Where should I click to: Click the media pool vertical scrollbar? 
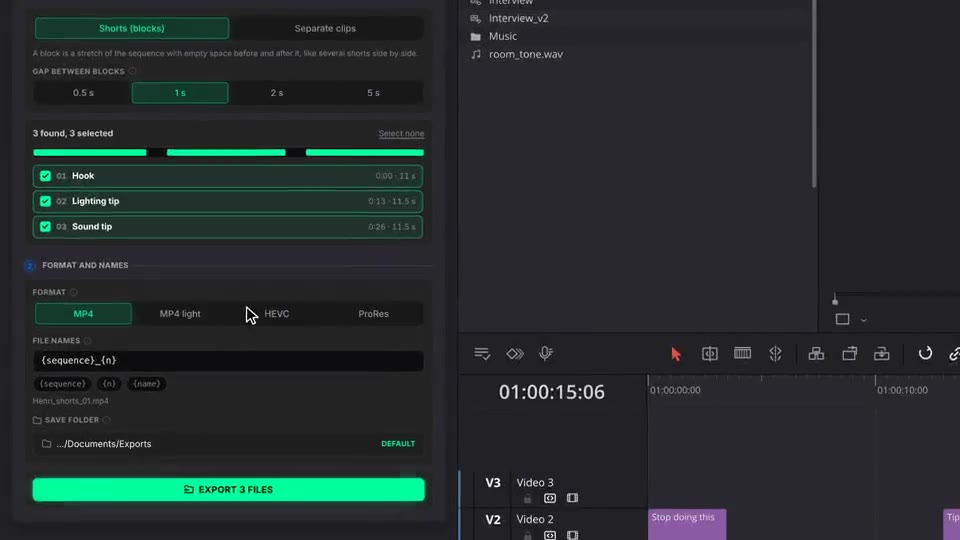point(814,93)
